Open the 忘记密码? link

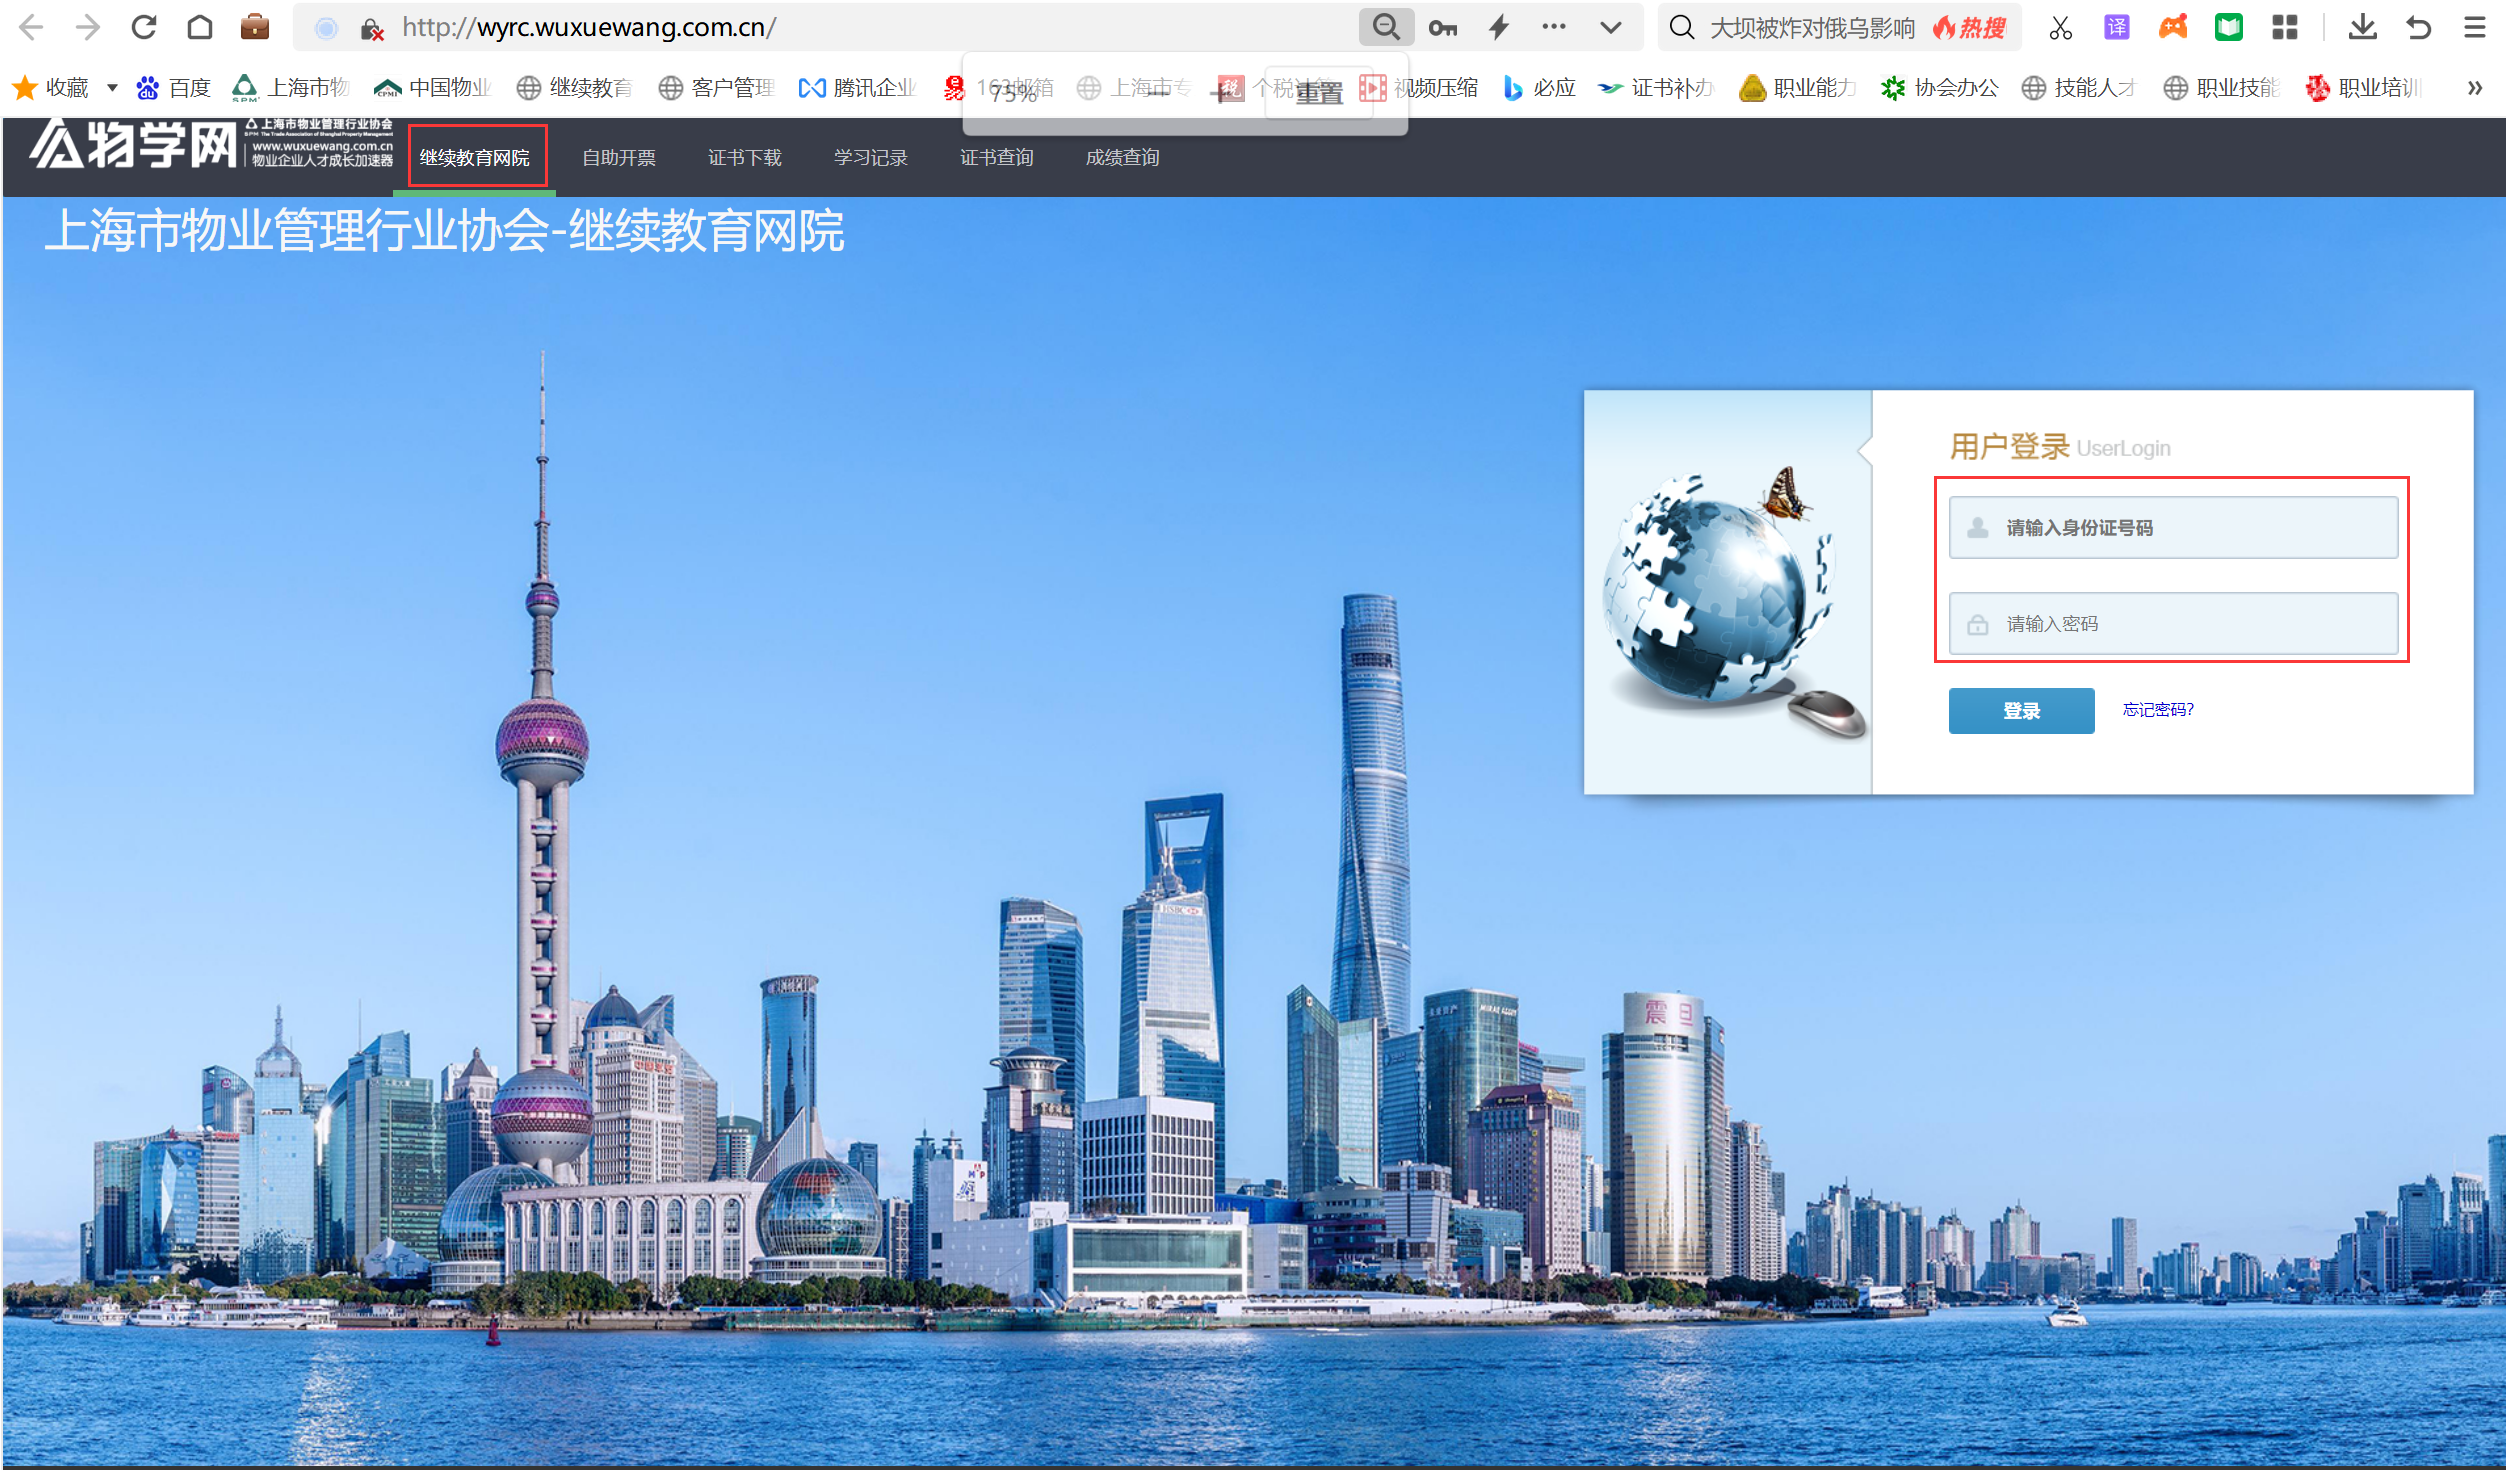[x=2156, y=709]
